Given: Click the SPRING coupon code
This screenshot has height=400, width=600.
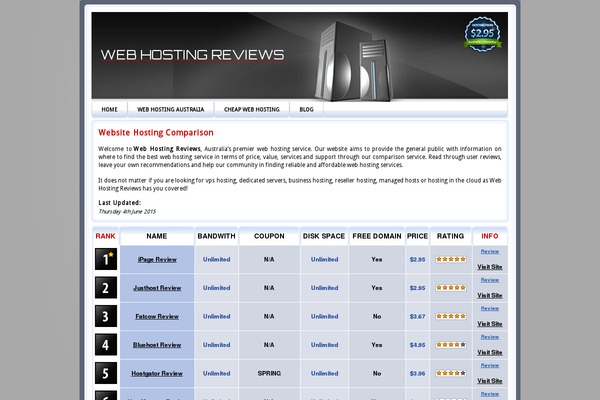Looking at the screenshot, I should pos(269,374).
